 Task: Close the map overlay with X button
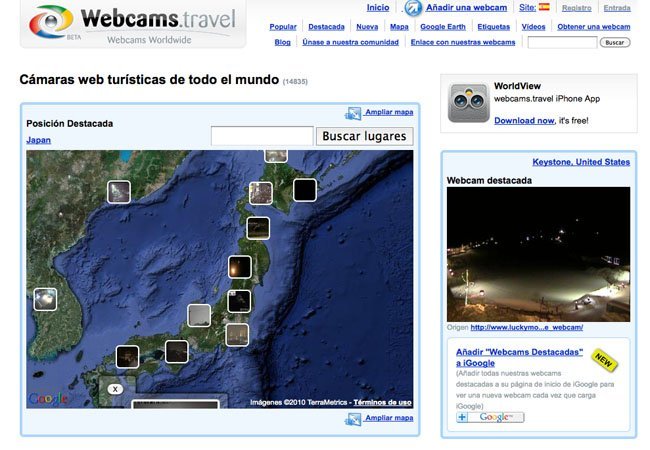pyautogui.click(x=115, y=389)
